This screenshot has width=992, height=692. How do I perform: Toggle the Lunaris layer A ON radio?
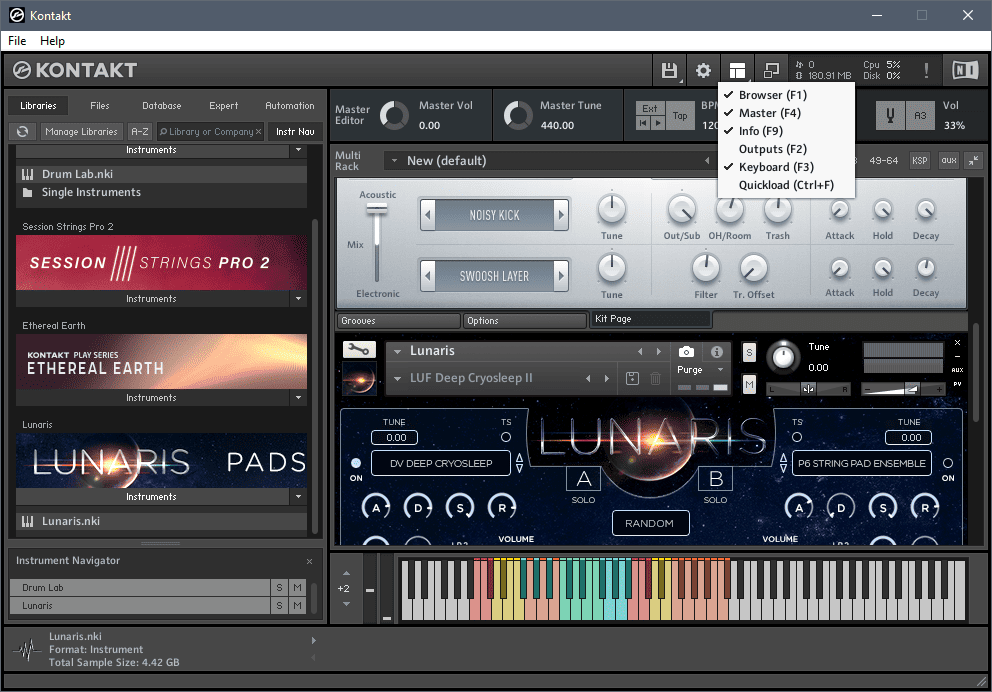[356, 464]
